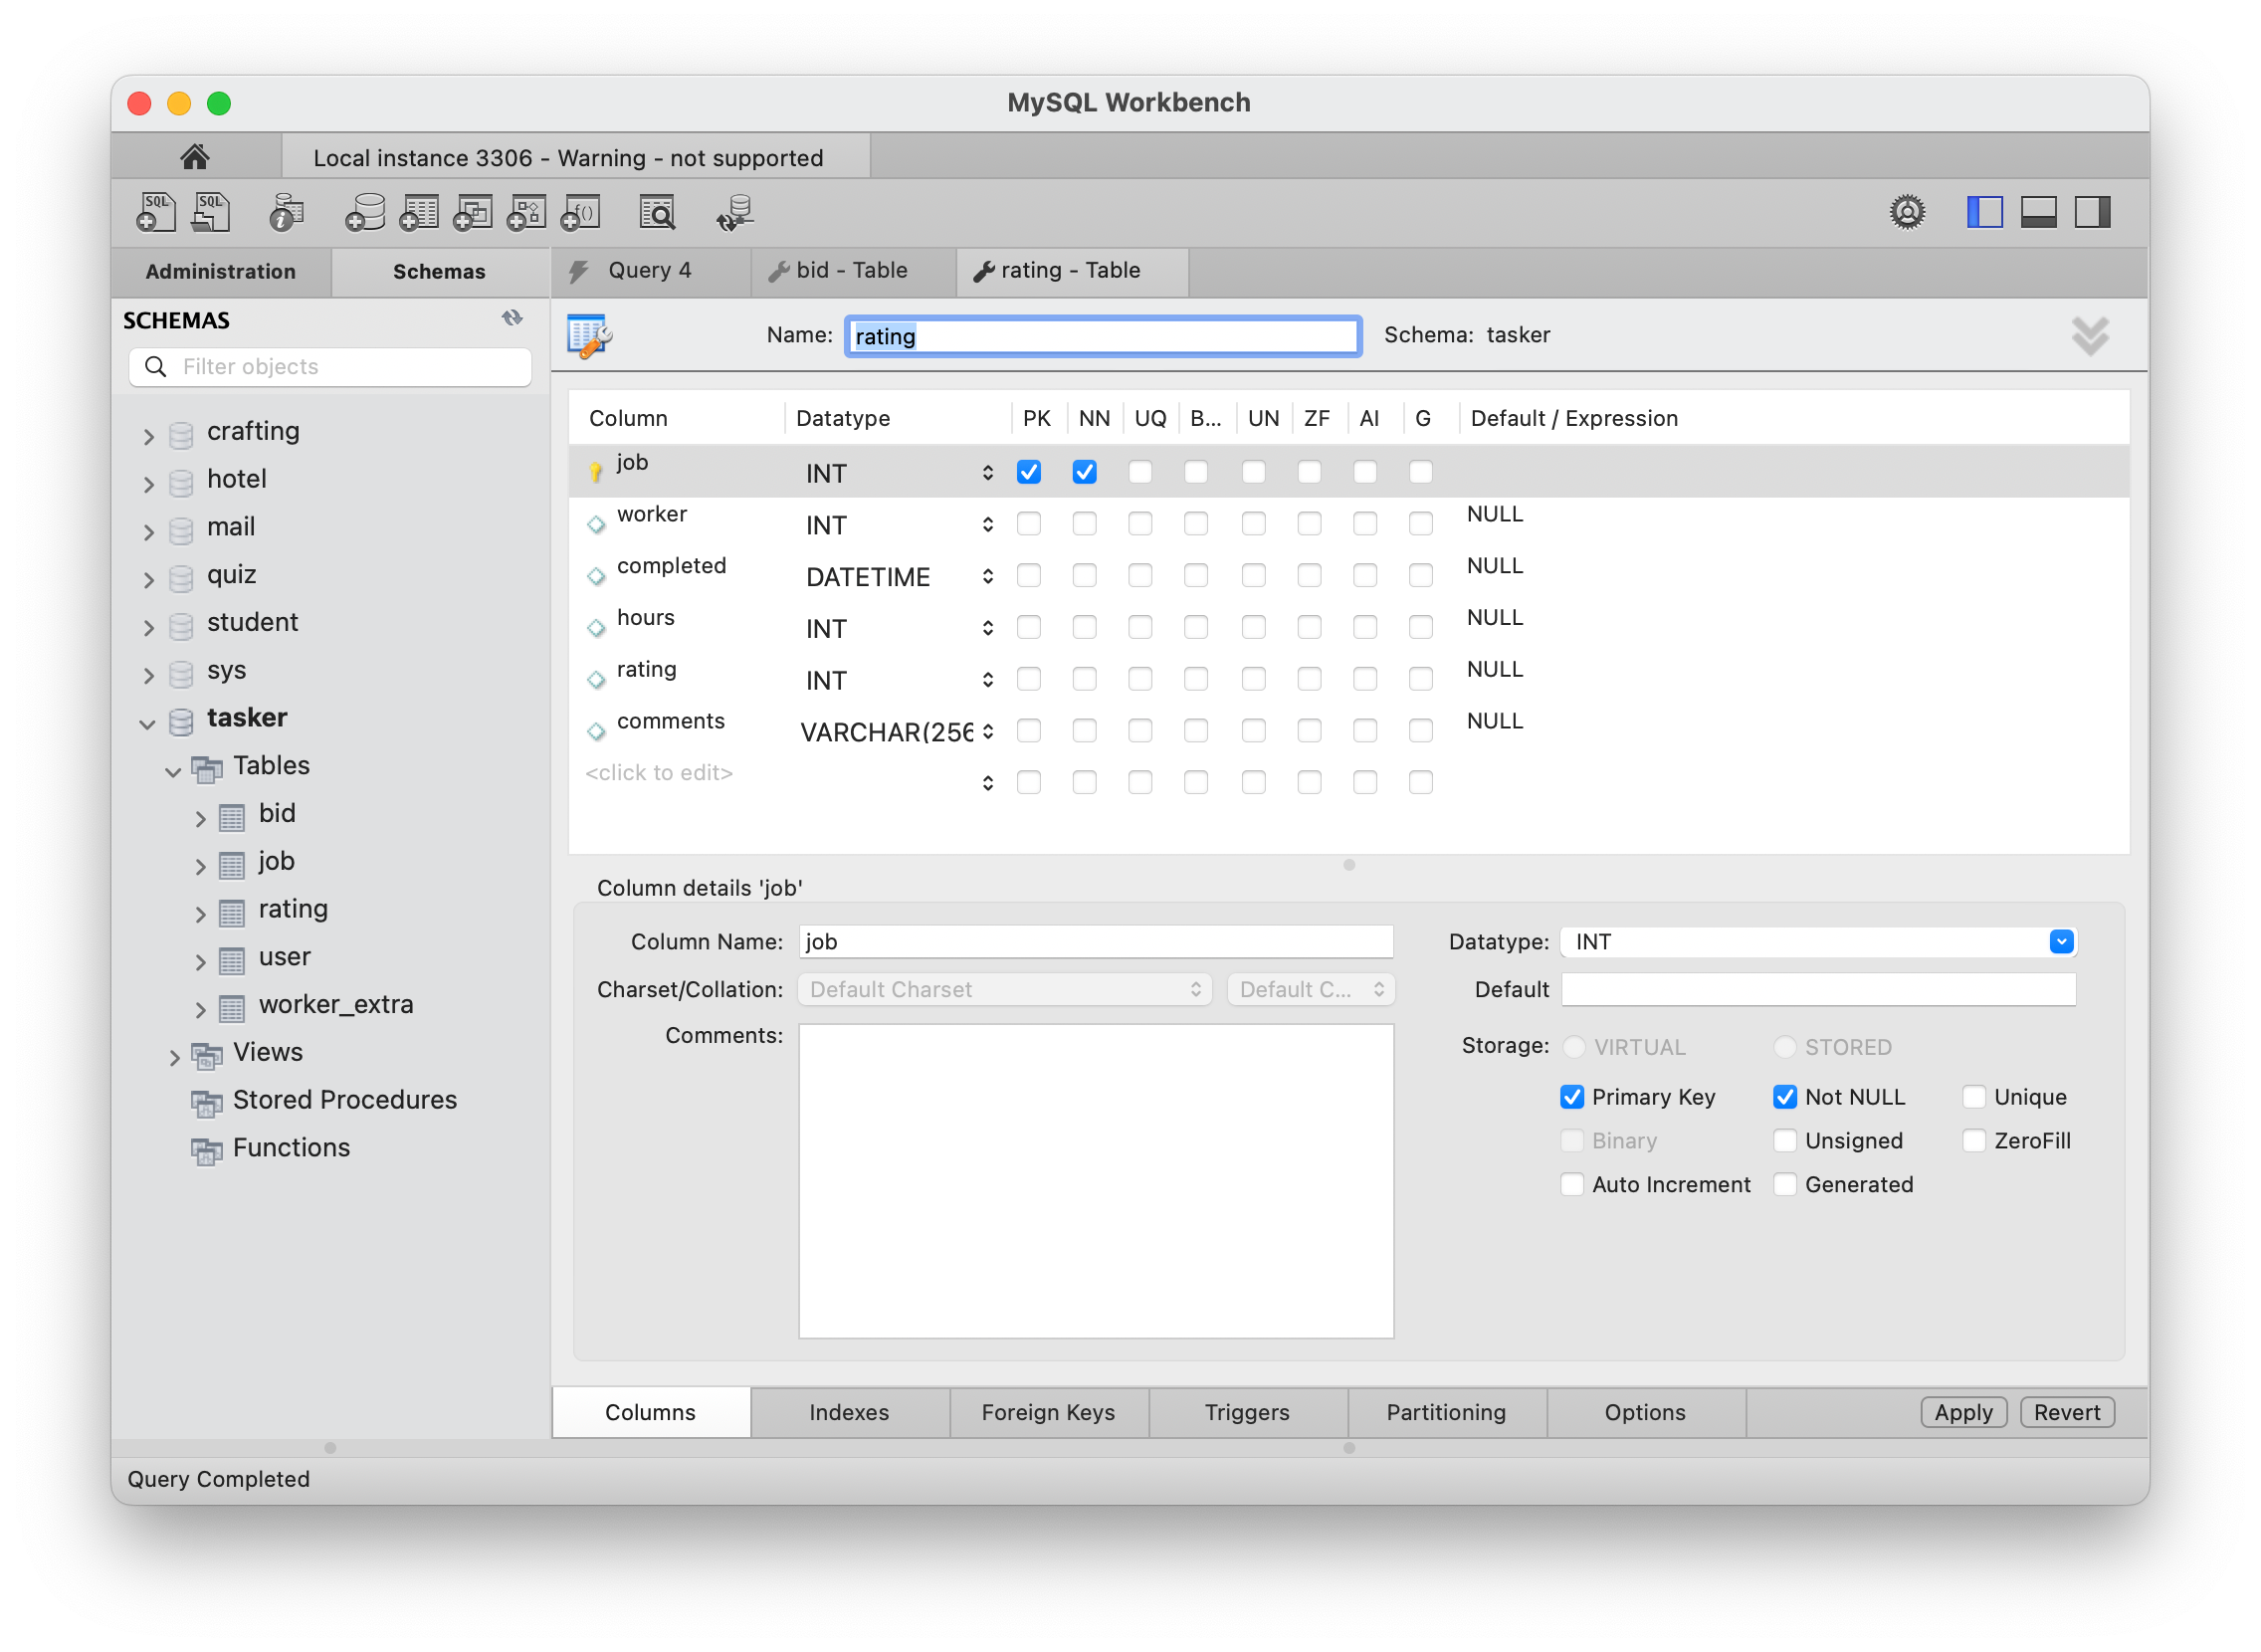Click the create new schema icon
The width and height of the screenshot is (2261, 1652).
coord(368,212)
